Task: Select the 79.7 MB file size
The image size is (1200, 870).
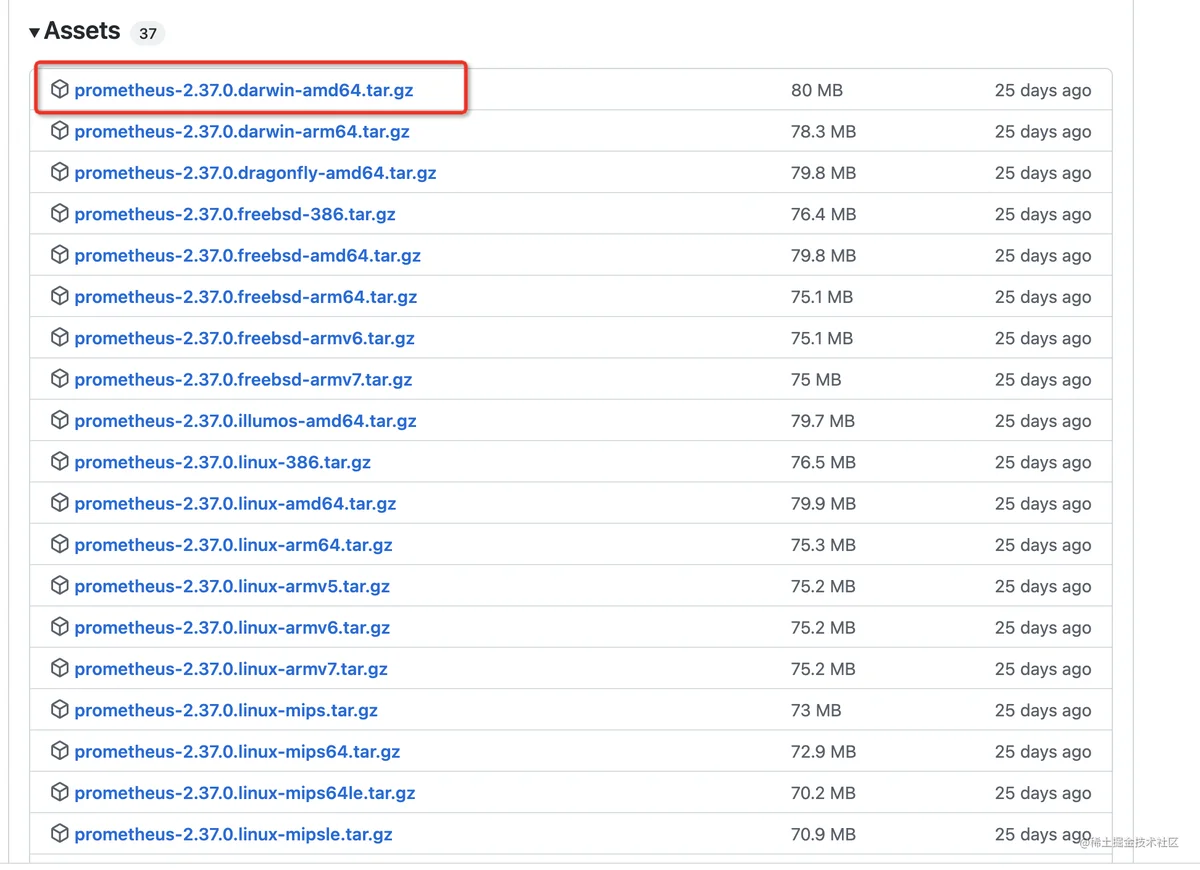Action: point(823,421)
